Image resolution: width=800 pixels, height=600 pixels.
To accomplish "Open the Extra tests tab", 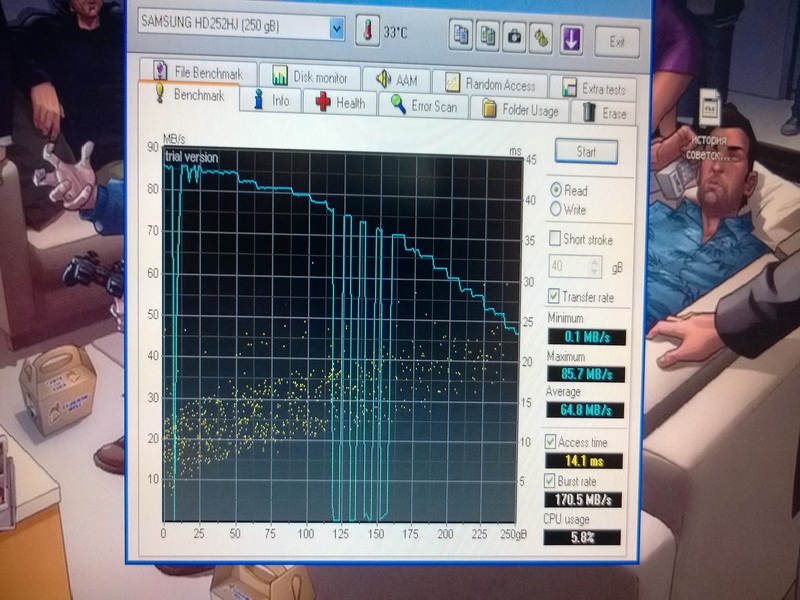I will coord(593,88).
